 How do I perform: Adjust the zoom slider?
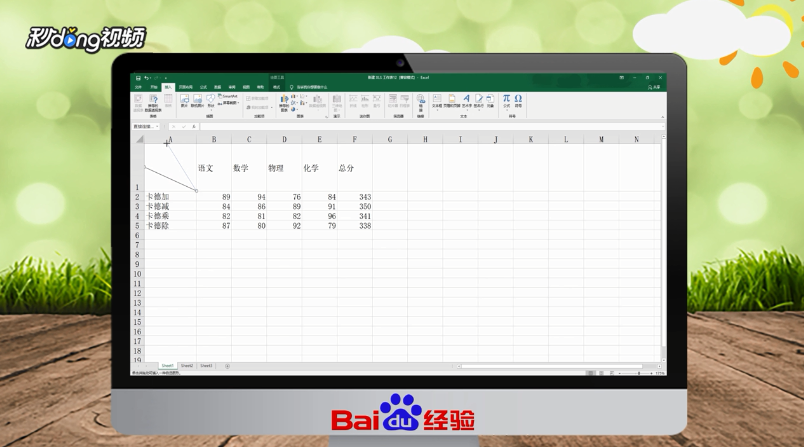pyautogui.click(x=639, y=373)
